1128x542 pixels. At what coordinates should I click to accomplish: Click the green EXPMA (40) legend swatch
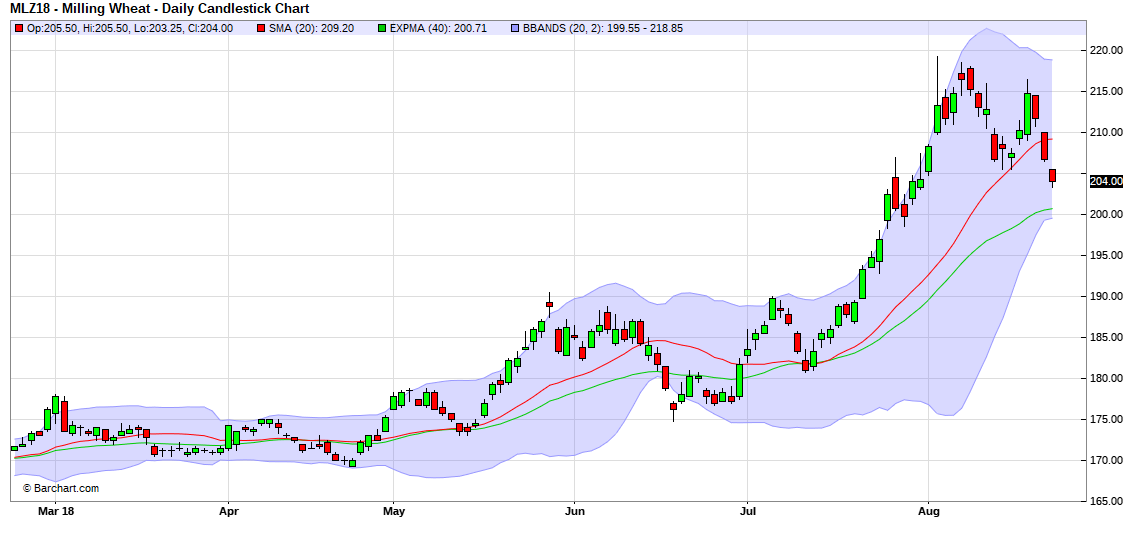[x=381, y=28]
